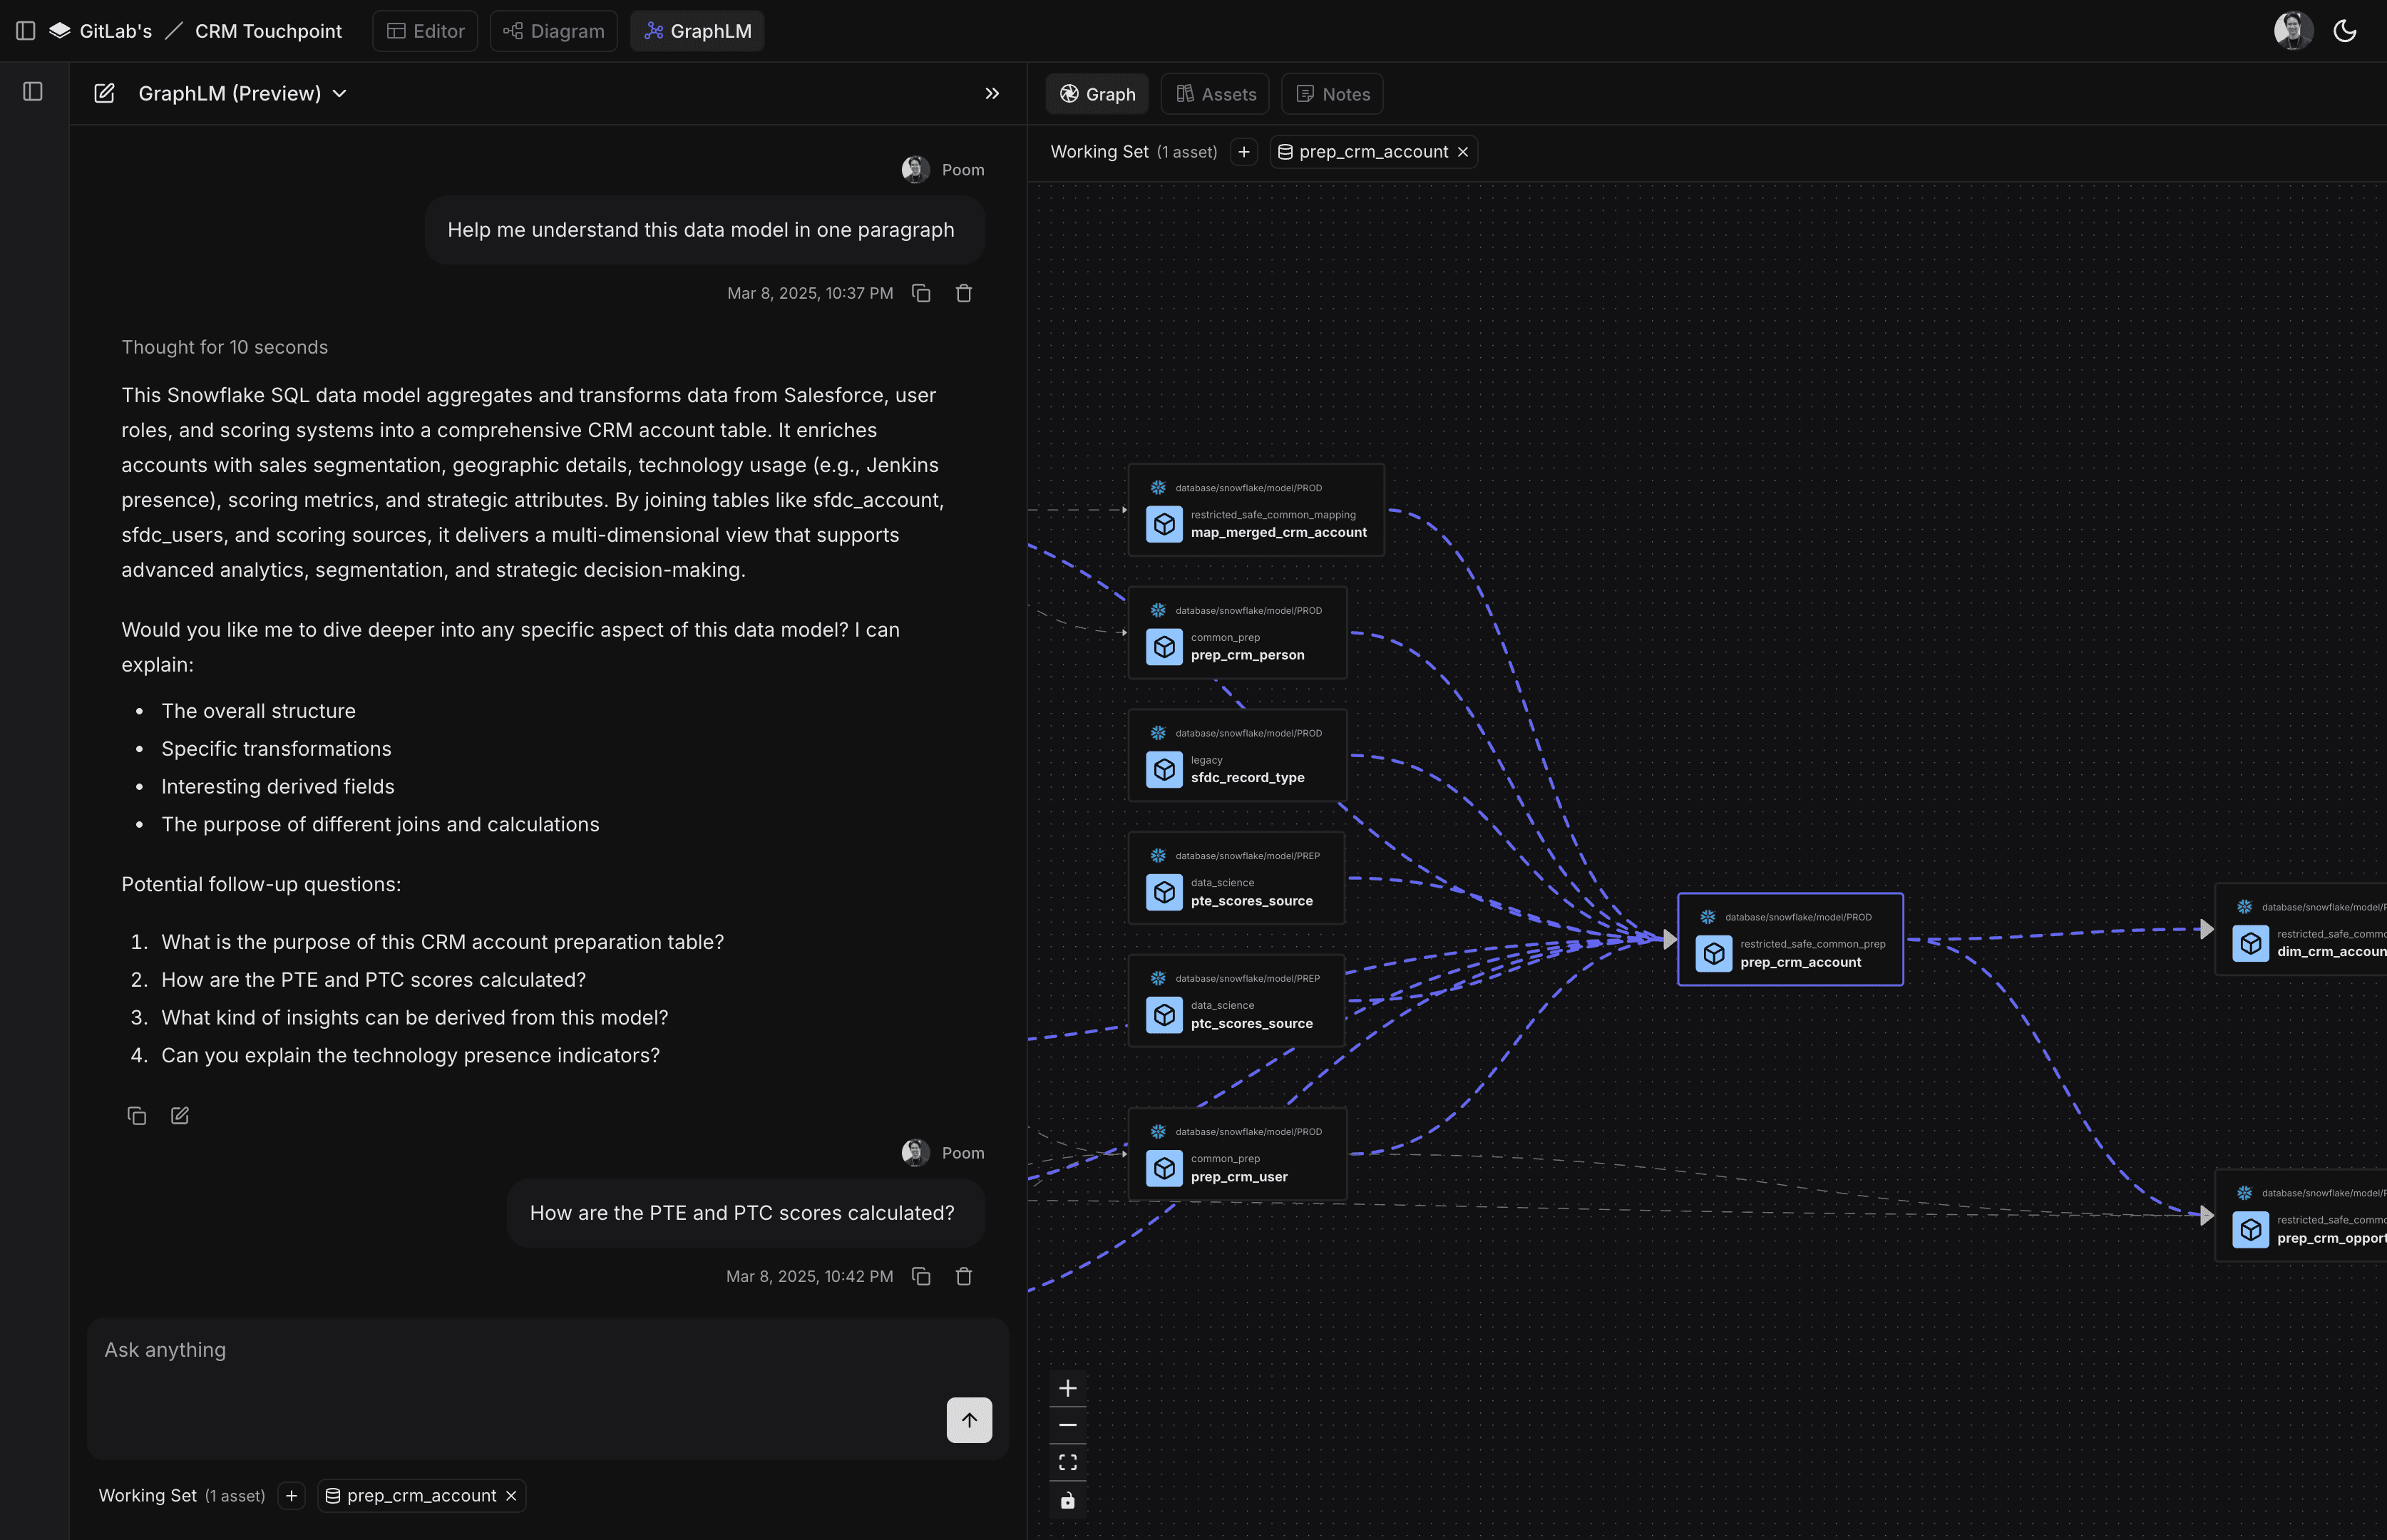Screen dimensions: 2387x1540
Task: Lock the graph viewport
Action: pyautogui.click(x=1067, y=1500)
